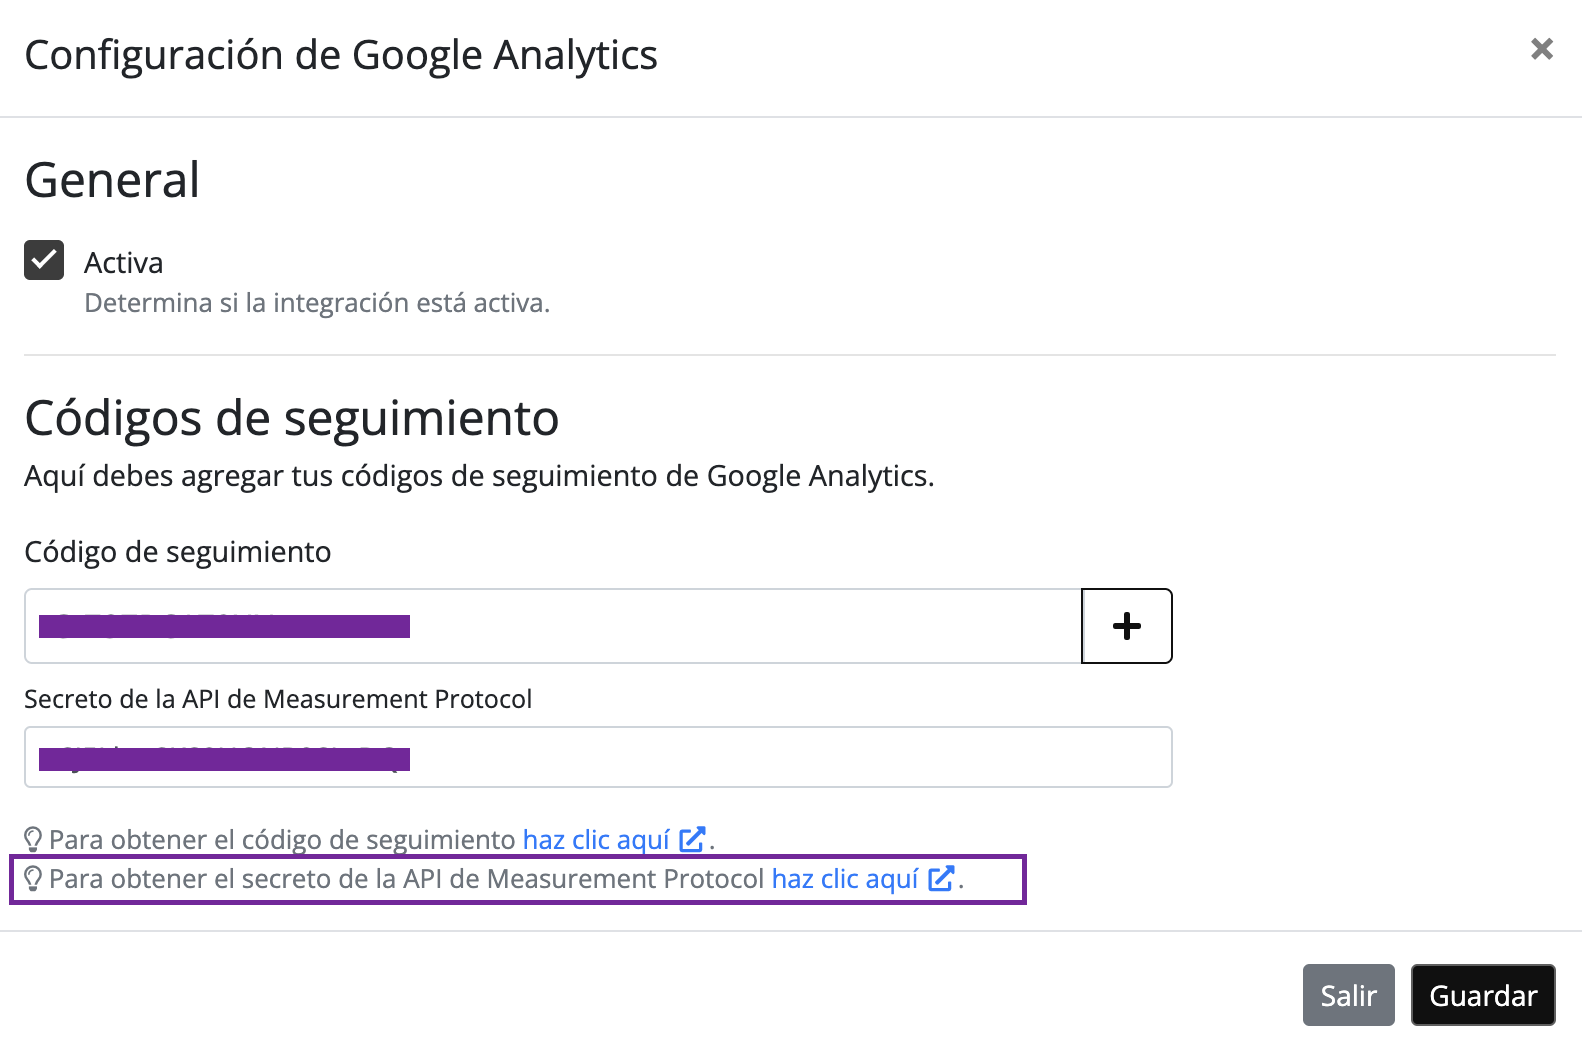Click lightbulb icon beside tracking code hint
This screenshot has width=1582, height=1048.
click(33, 840)
